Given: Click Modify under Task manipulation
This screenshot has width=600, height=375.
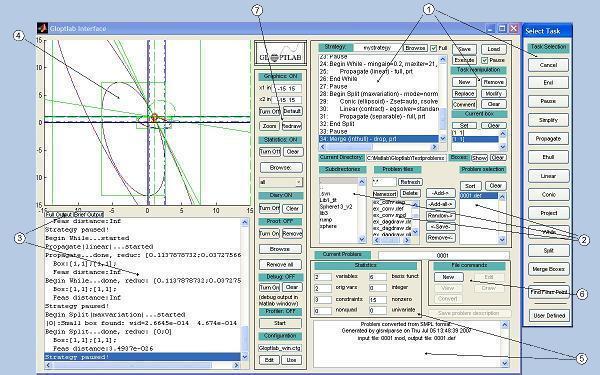Looking at the screenshot, I should (494, 93).
